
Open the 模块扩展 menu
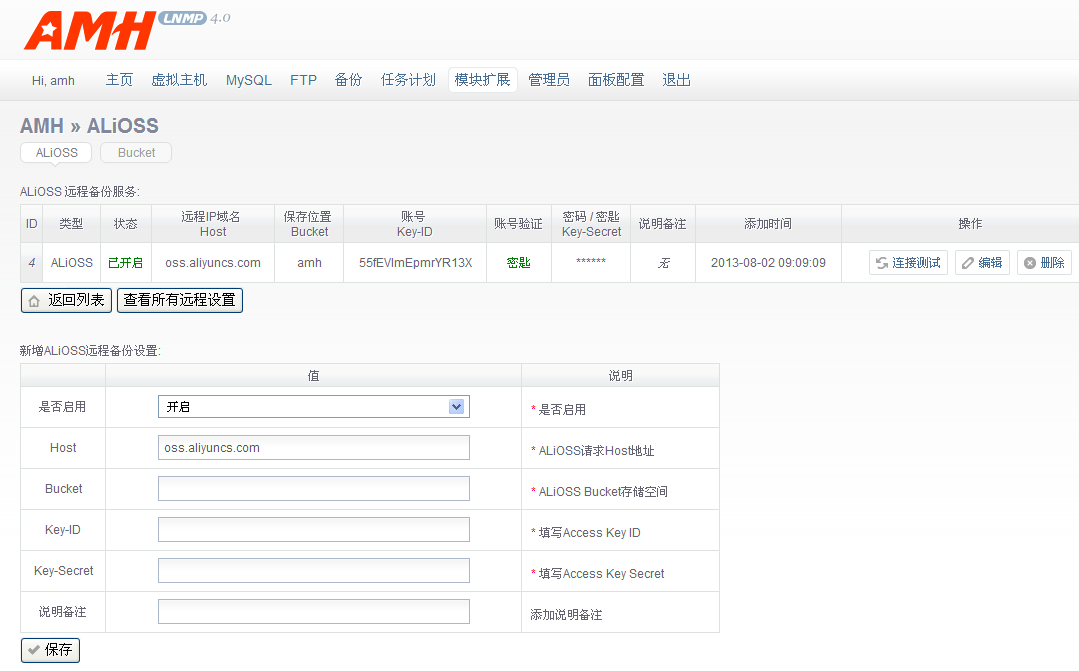482,80
